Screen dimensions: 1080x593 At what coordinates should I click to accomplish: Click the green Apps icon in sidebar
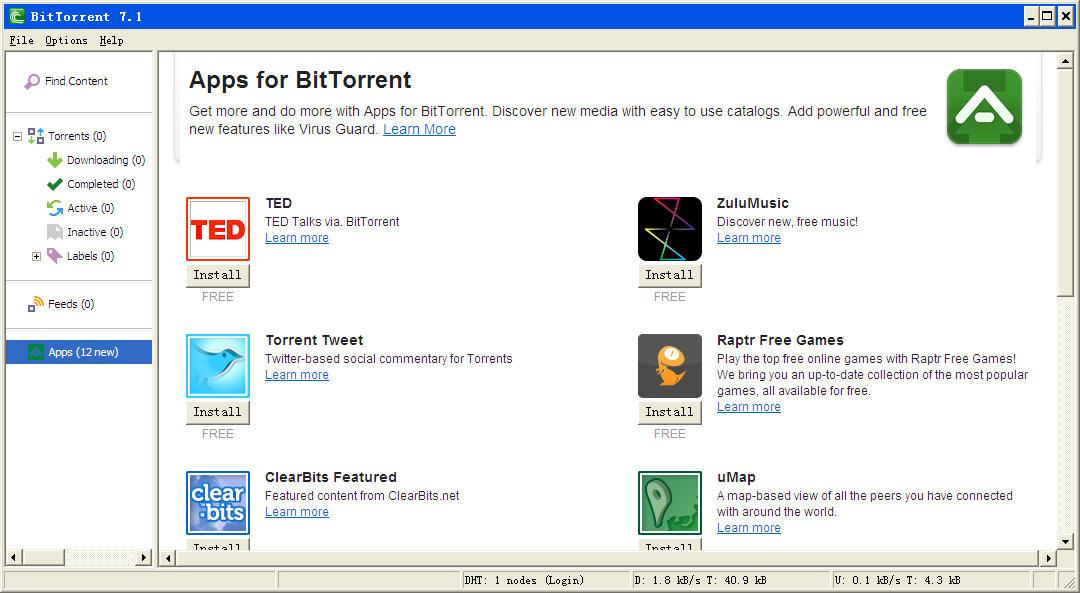click(x=36, y=352)
